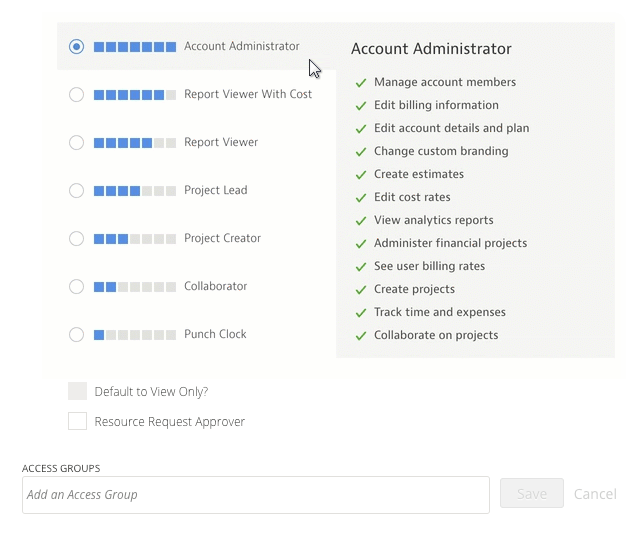Viewport: 638px width, 536px height.
Task: Click the Account Administrator permission level bar
Action: (135, 47)
